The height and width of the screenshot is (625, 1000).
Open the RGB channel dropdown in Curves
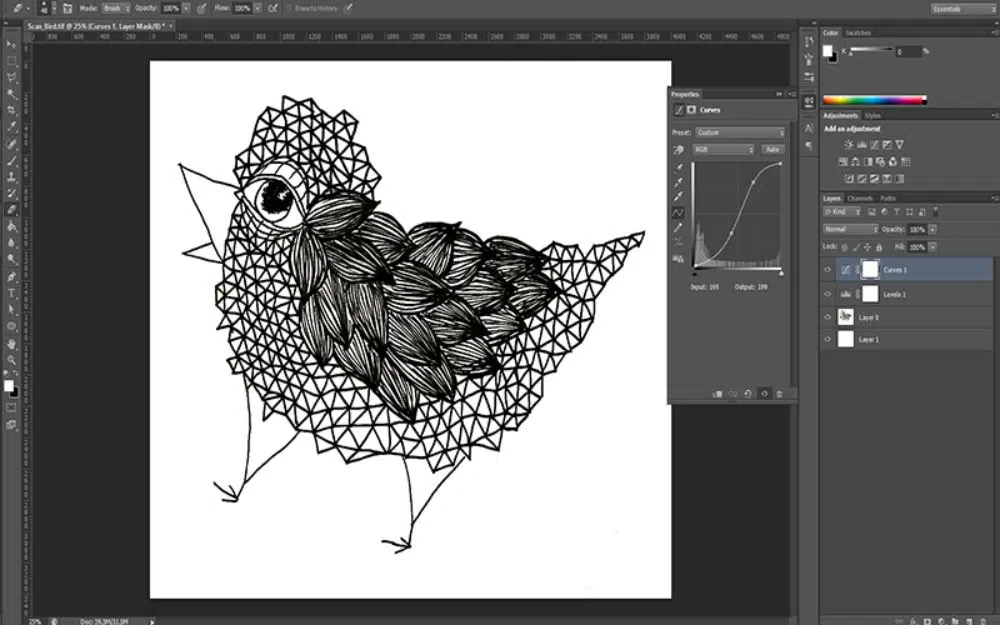724,149
